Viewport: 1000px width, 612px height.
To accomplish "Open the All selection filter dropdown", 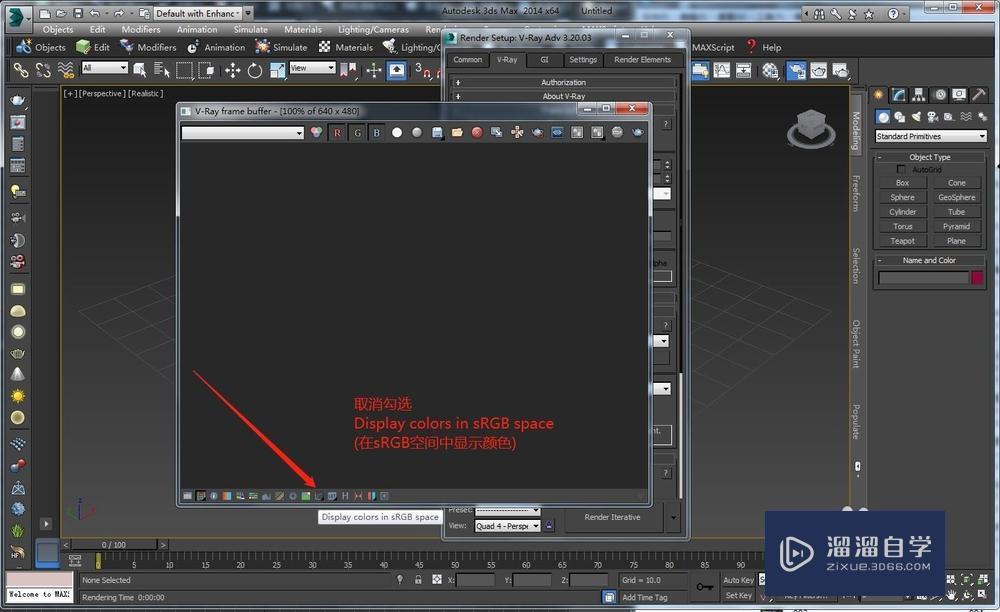I will click(105, 68).
